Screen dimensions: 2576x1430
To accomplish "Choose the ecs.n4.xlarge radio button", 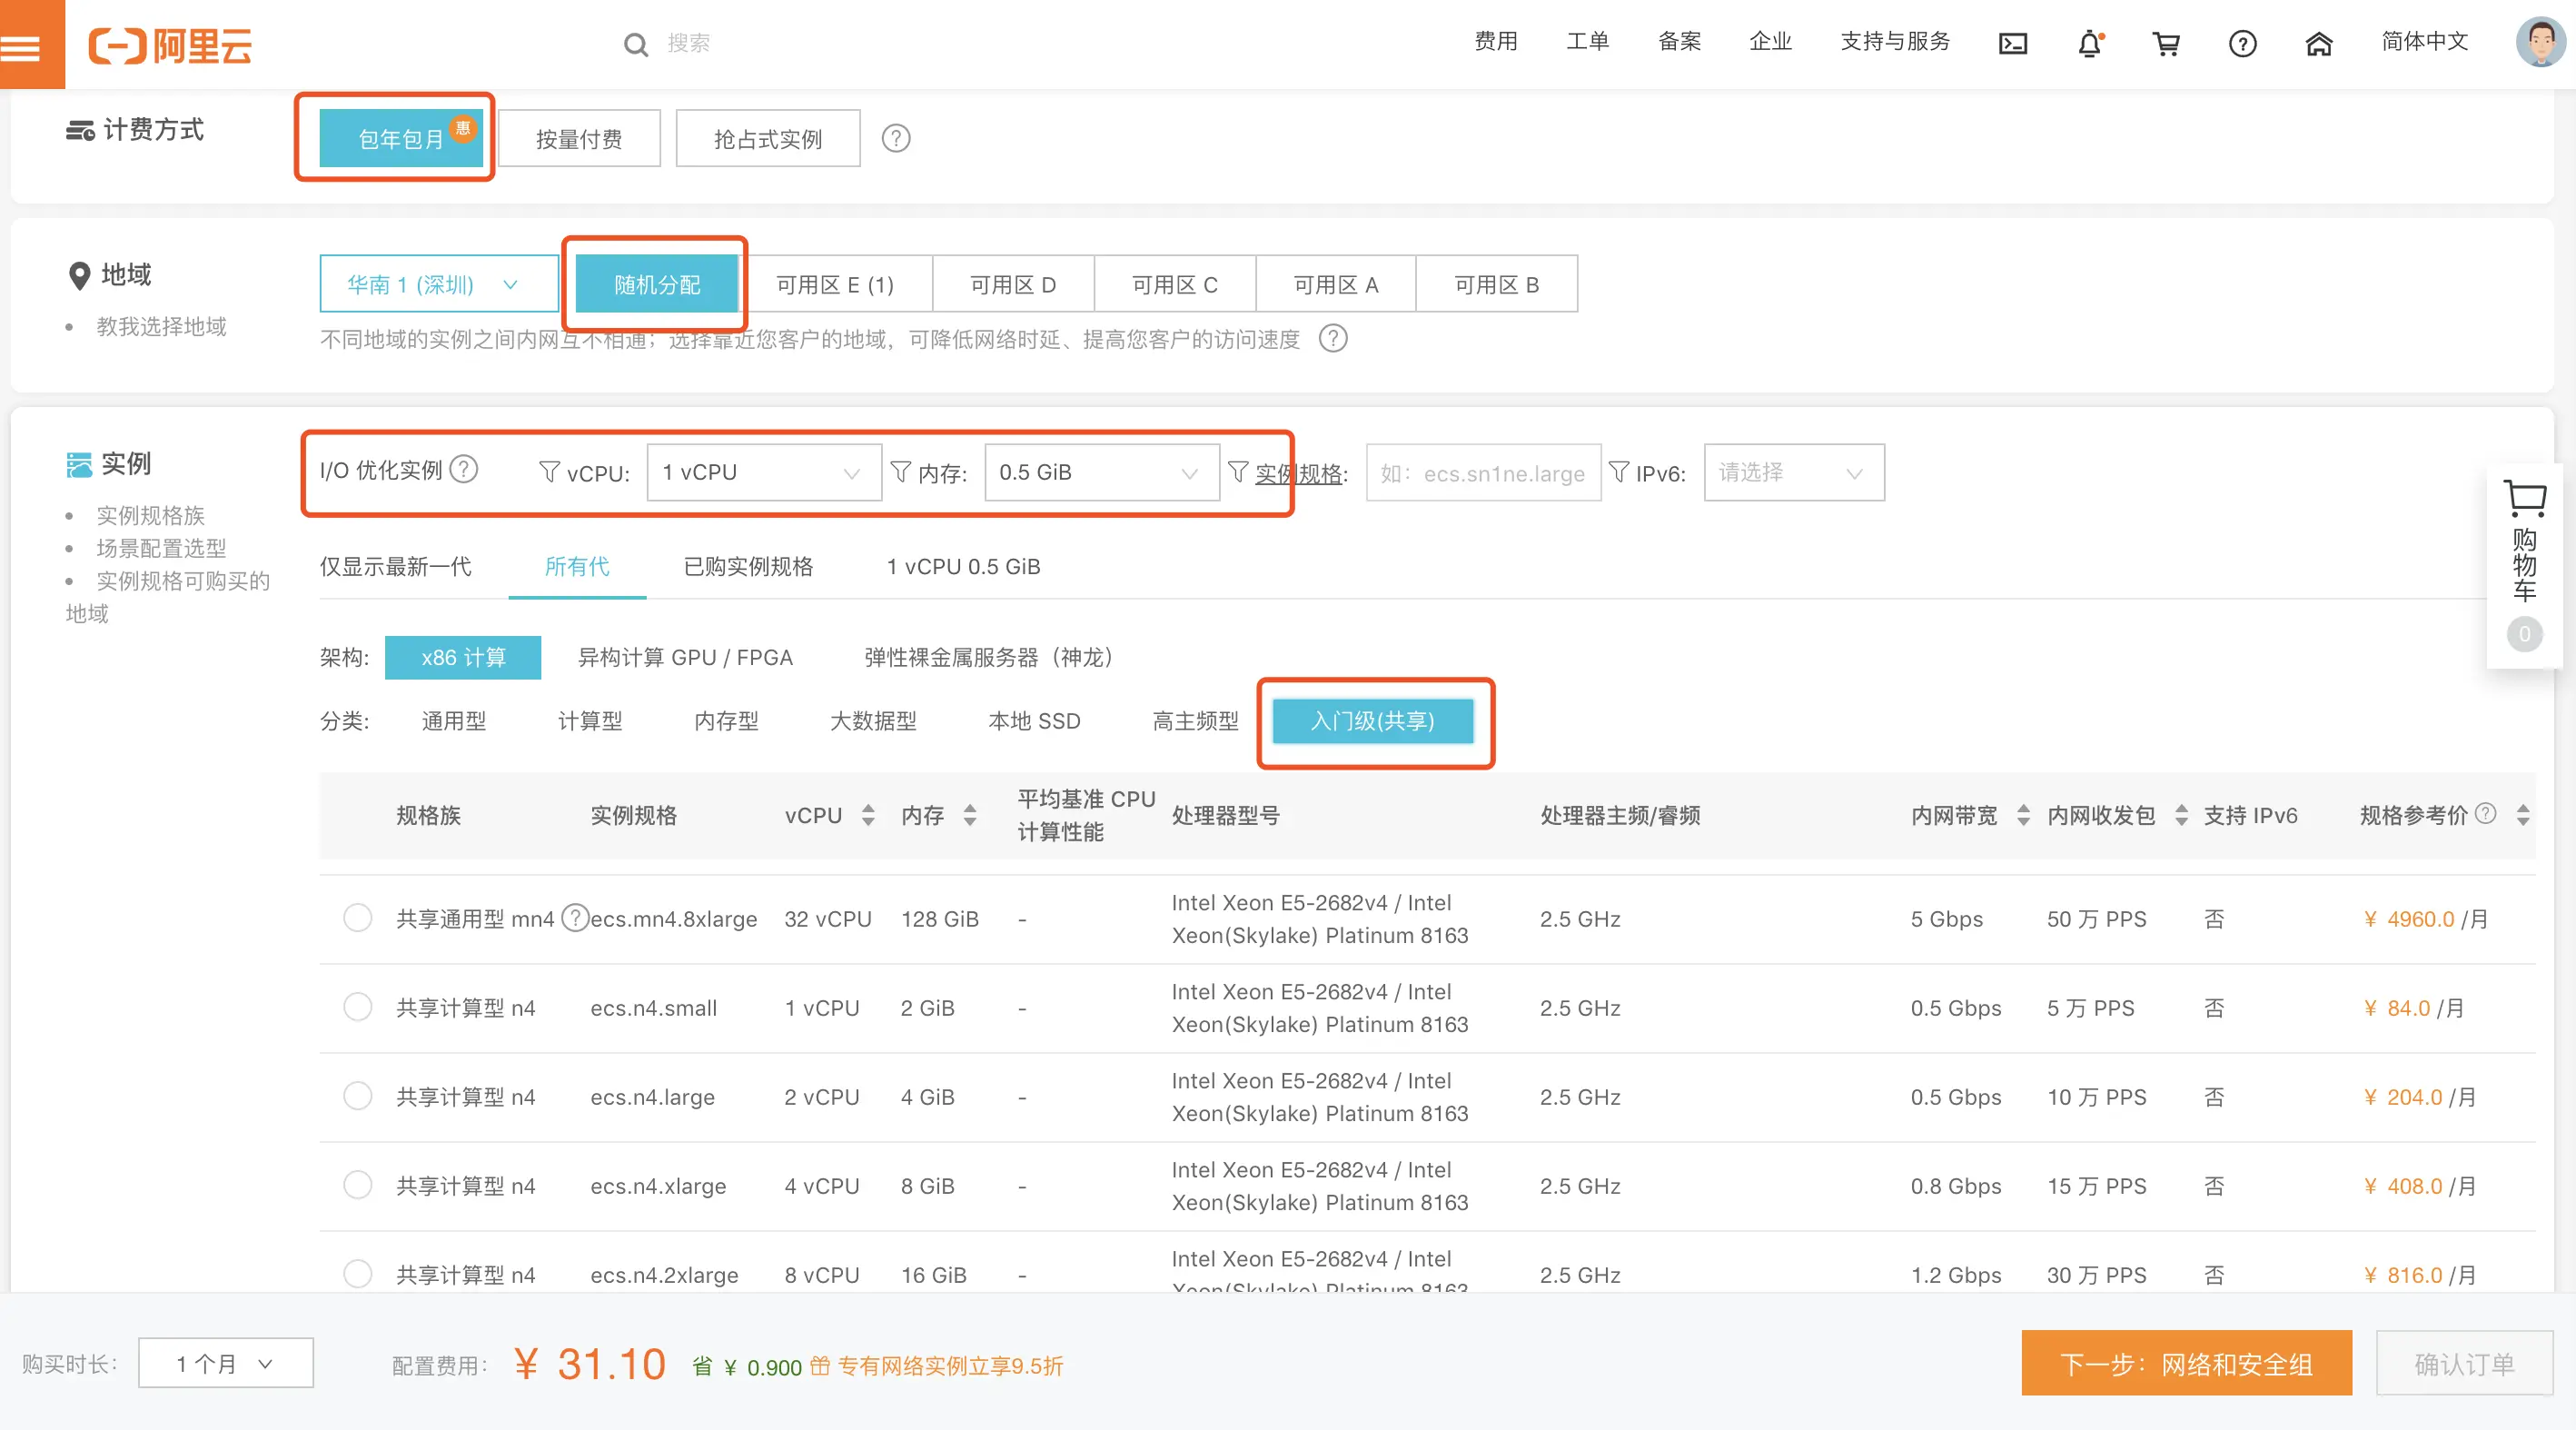I will pyautogui.click(x=358, y=1185).
